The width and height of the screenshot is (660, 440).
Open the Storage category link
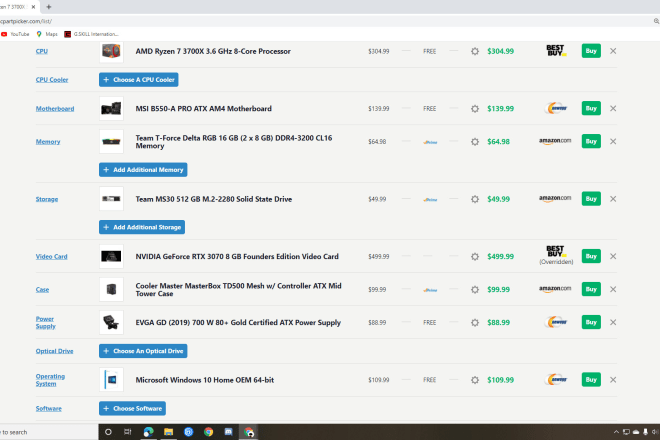coord(47,199)
